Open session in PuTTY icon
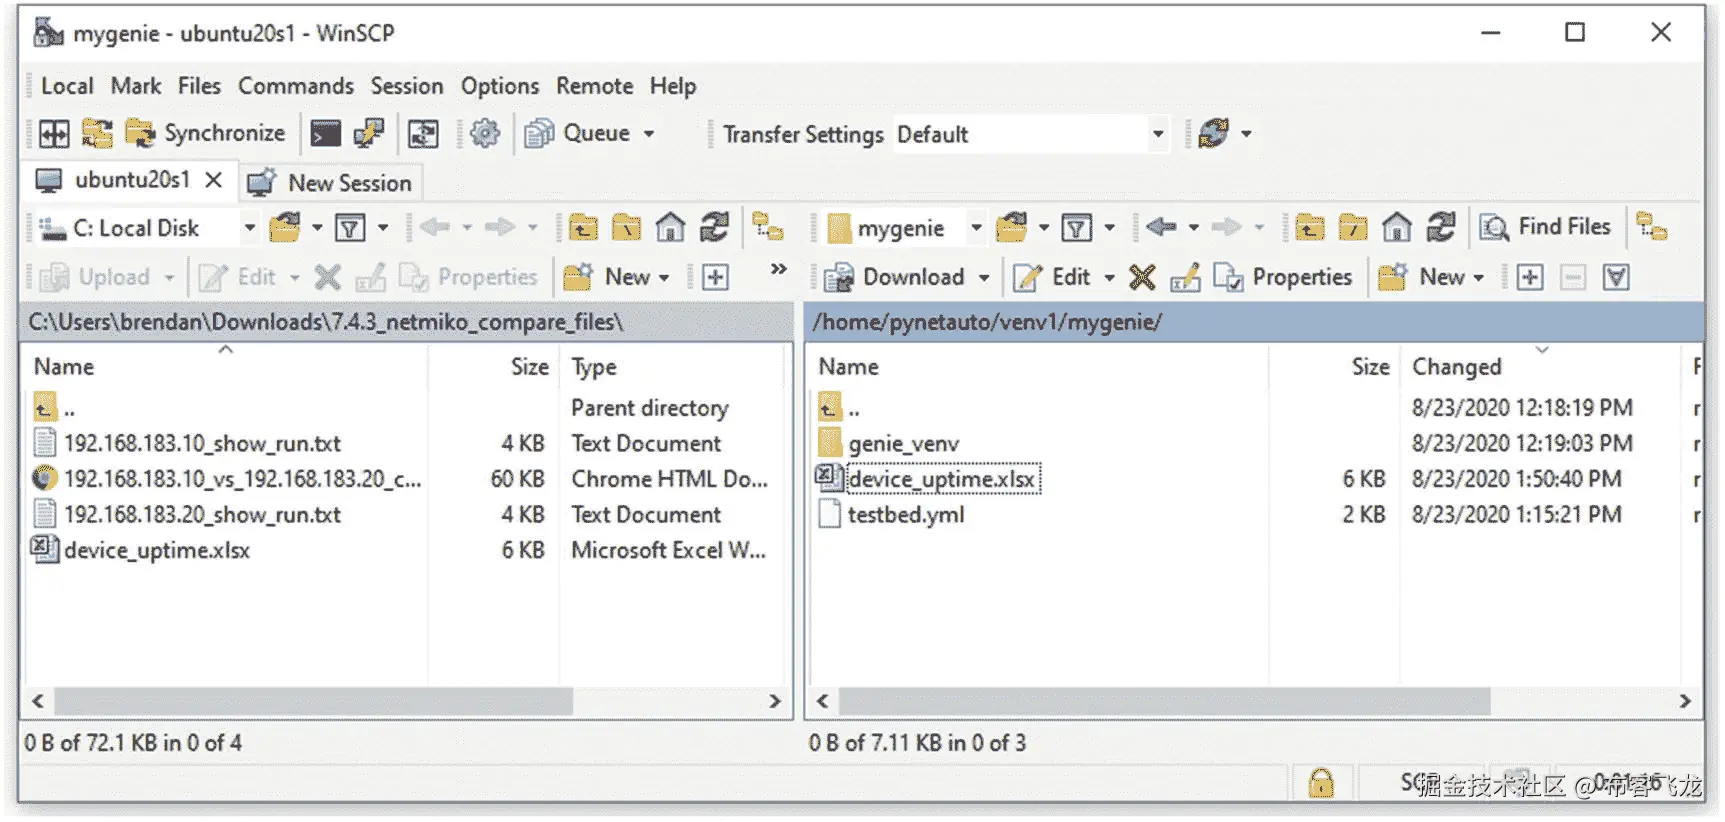 (x=369, y=133)
